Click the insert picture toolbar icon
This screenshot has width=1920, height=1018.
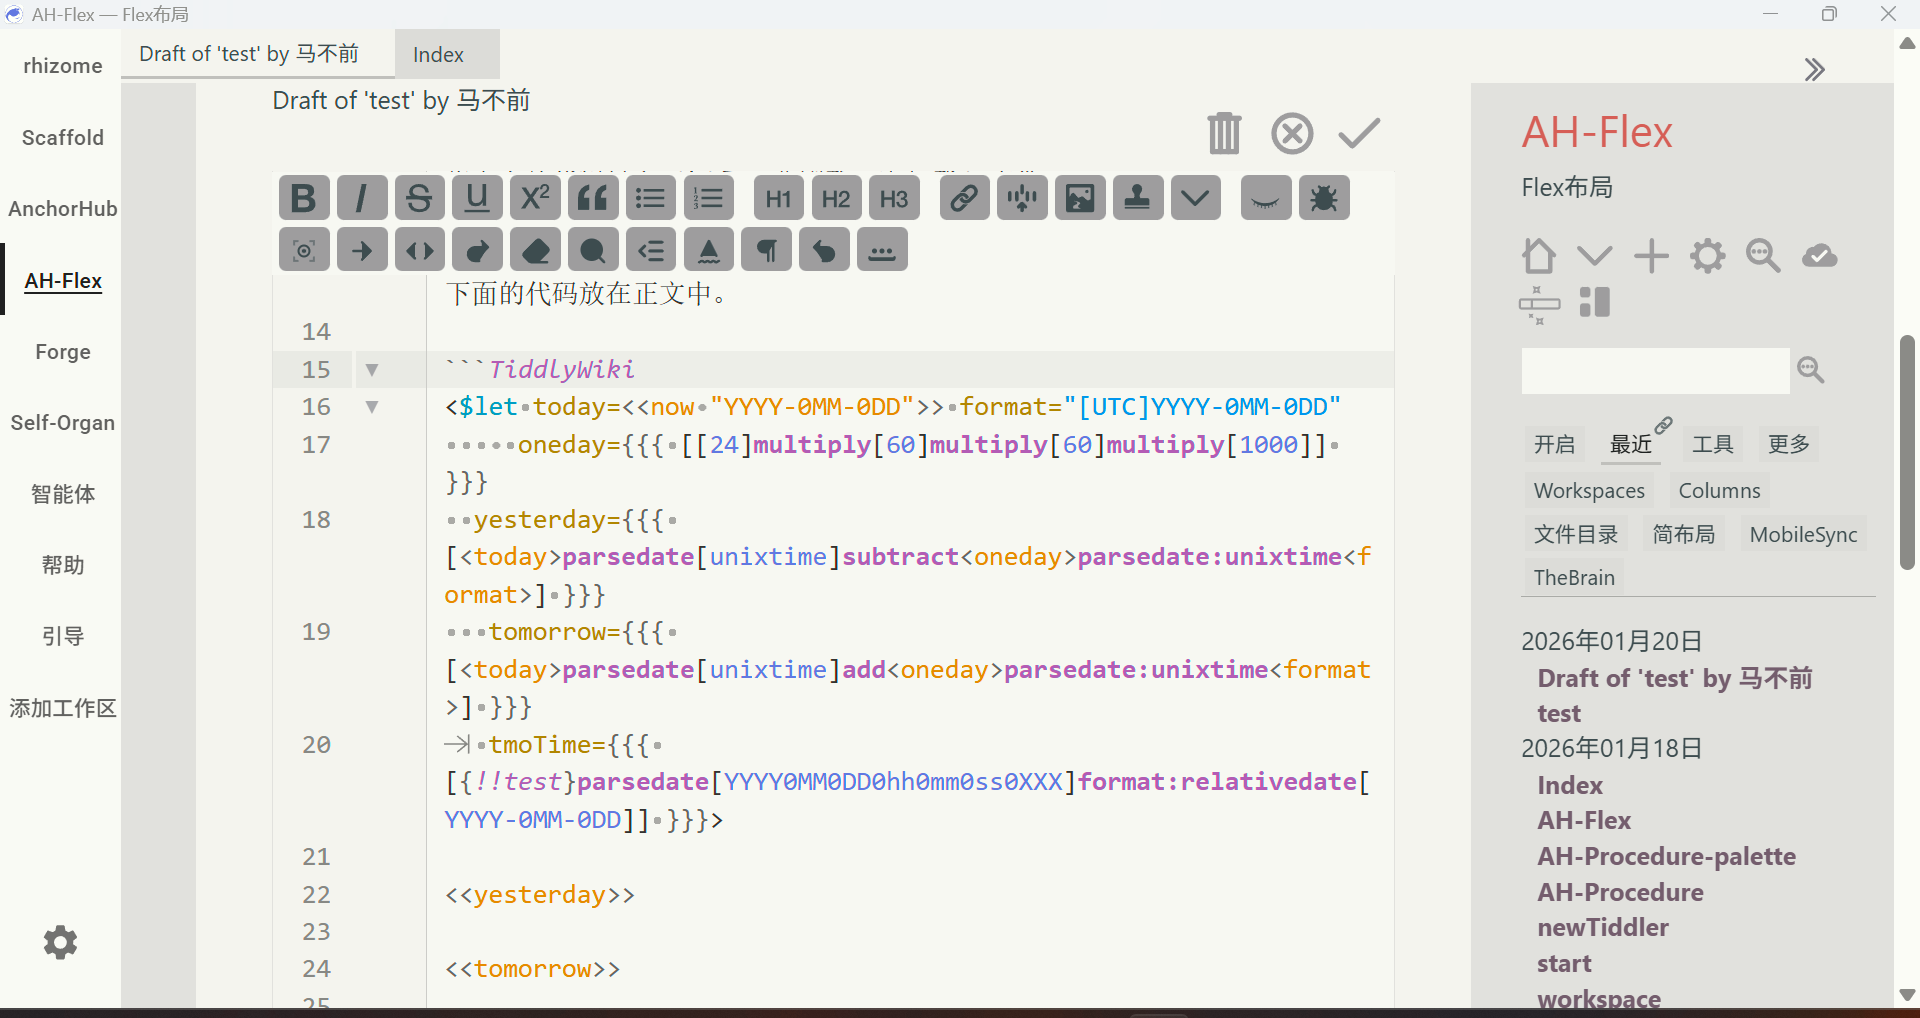(1080, 198)
